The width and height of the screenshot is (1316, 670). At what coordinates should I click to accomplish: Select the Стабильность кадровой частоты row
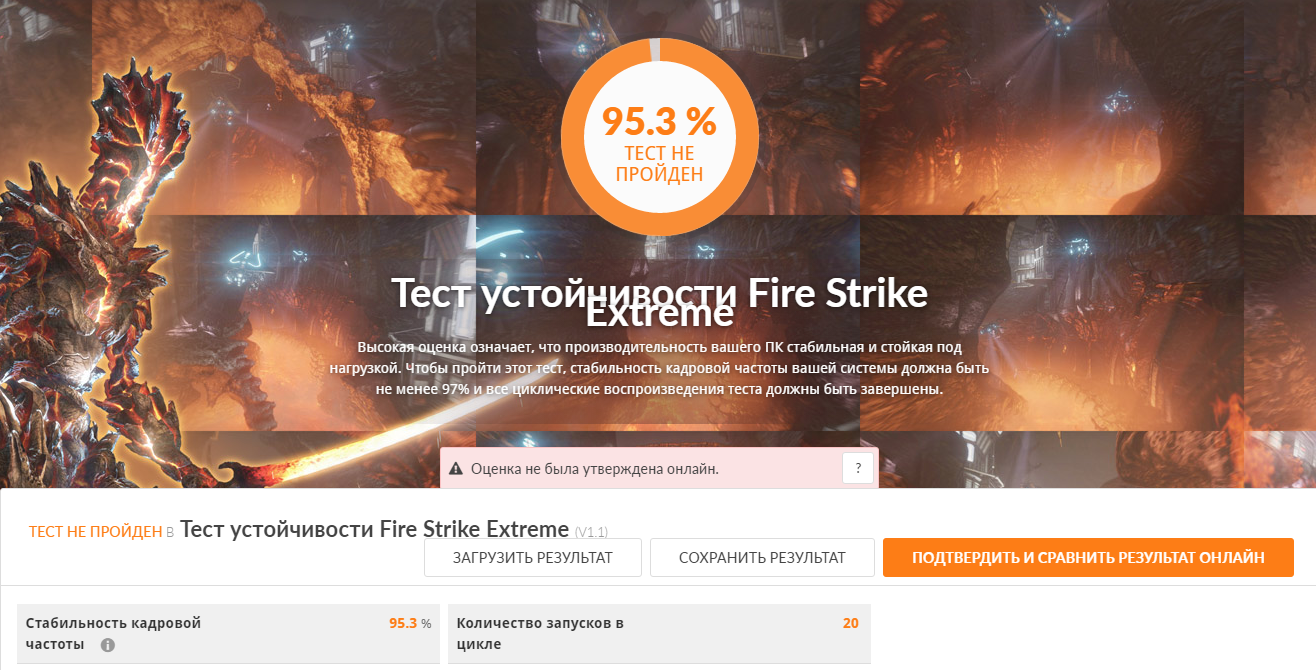click(x=229, y=634)
